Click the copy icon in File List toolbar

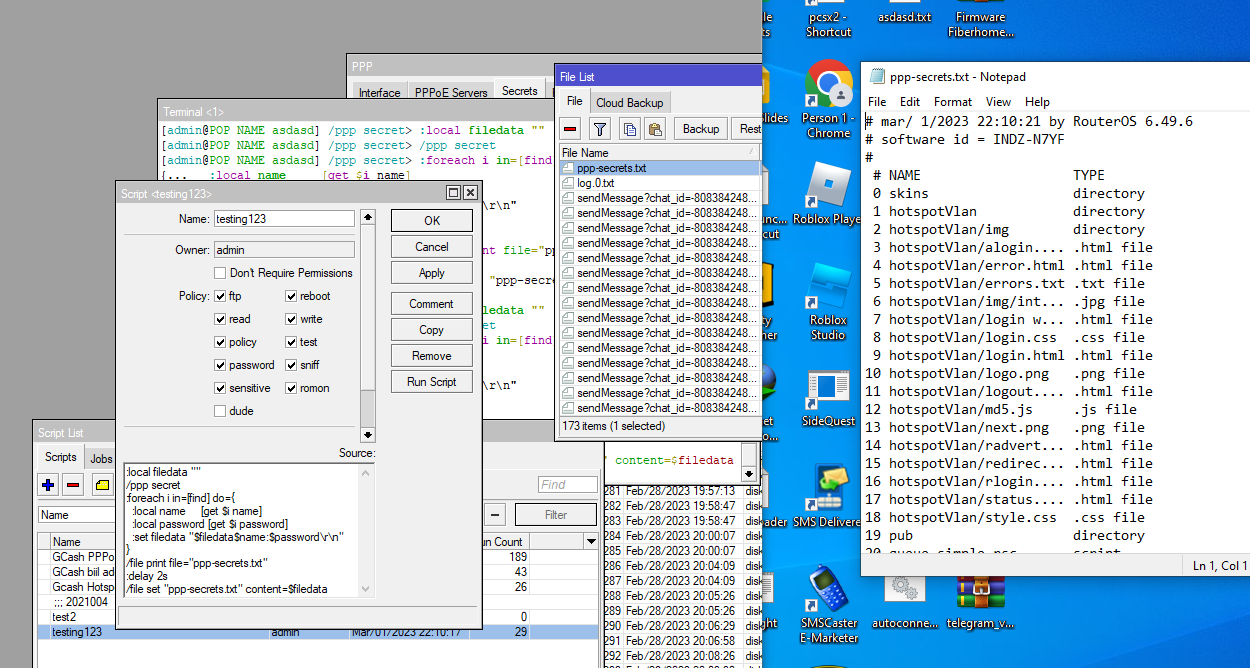point(629,129)
